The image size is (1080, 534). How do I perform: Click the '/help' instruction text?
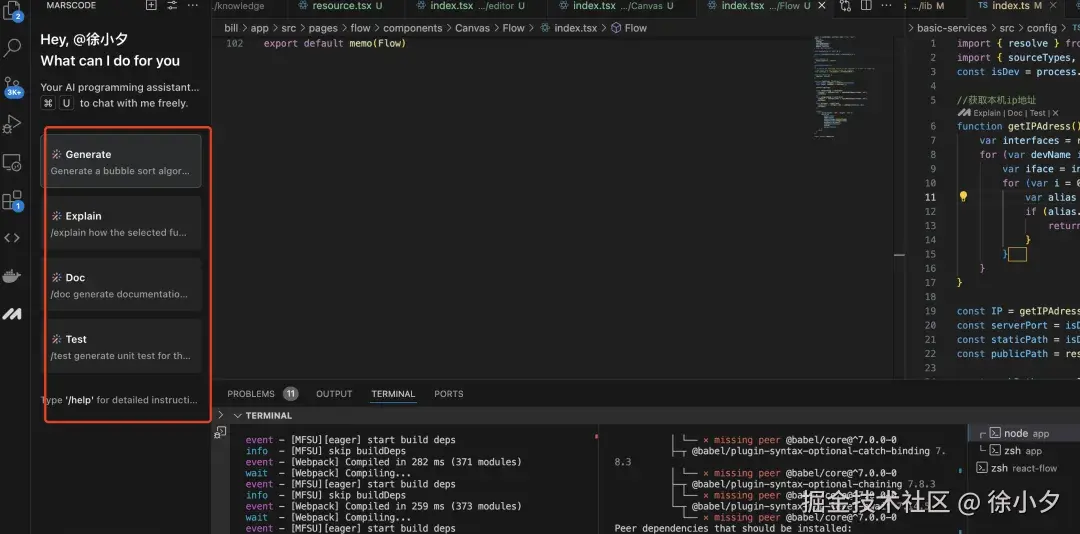[x=79, y=400]
